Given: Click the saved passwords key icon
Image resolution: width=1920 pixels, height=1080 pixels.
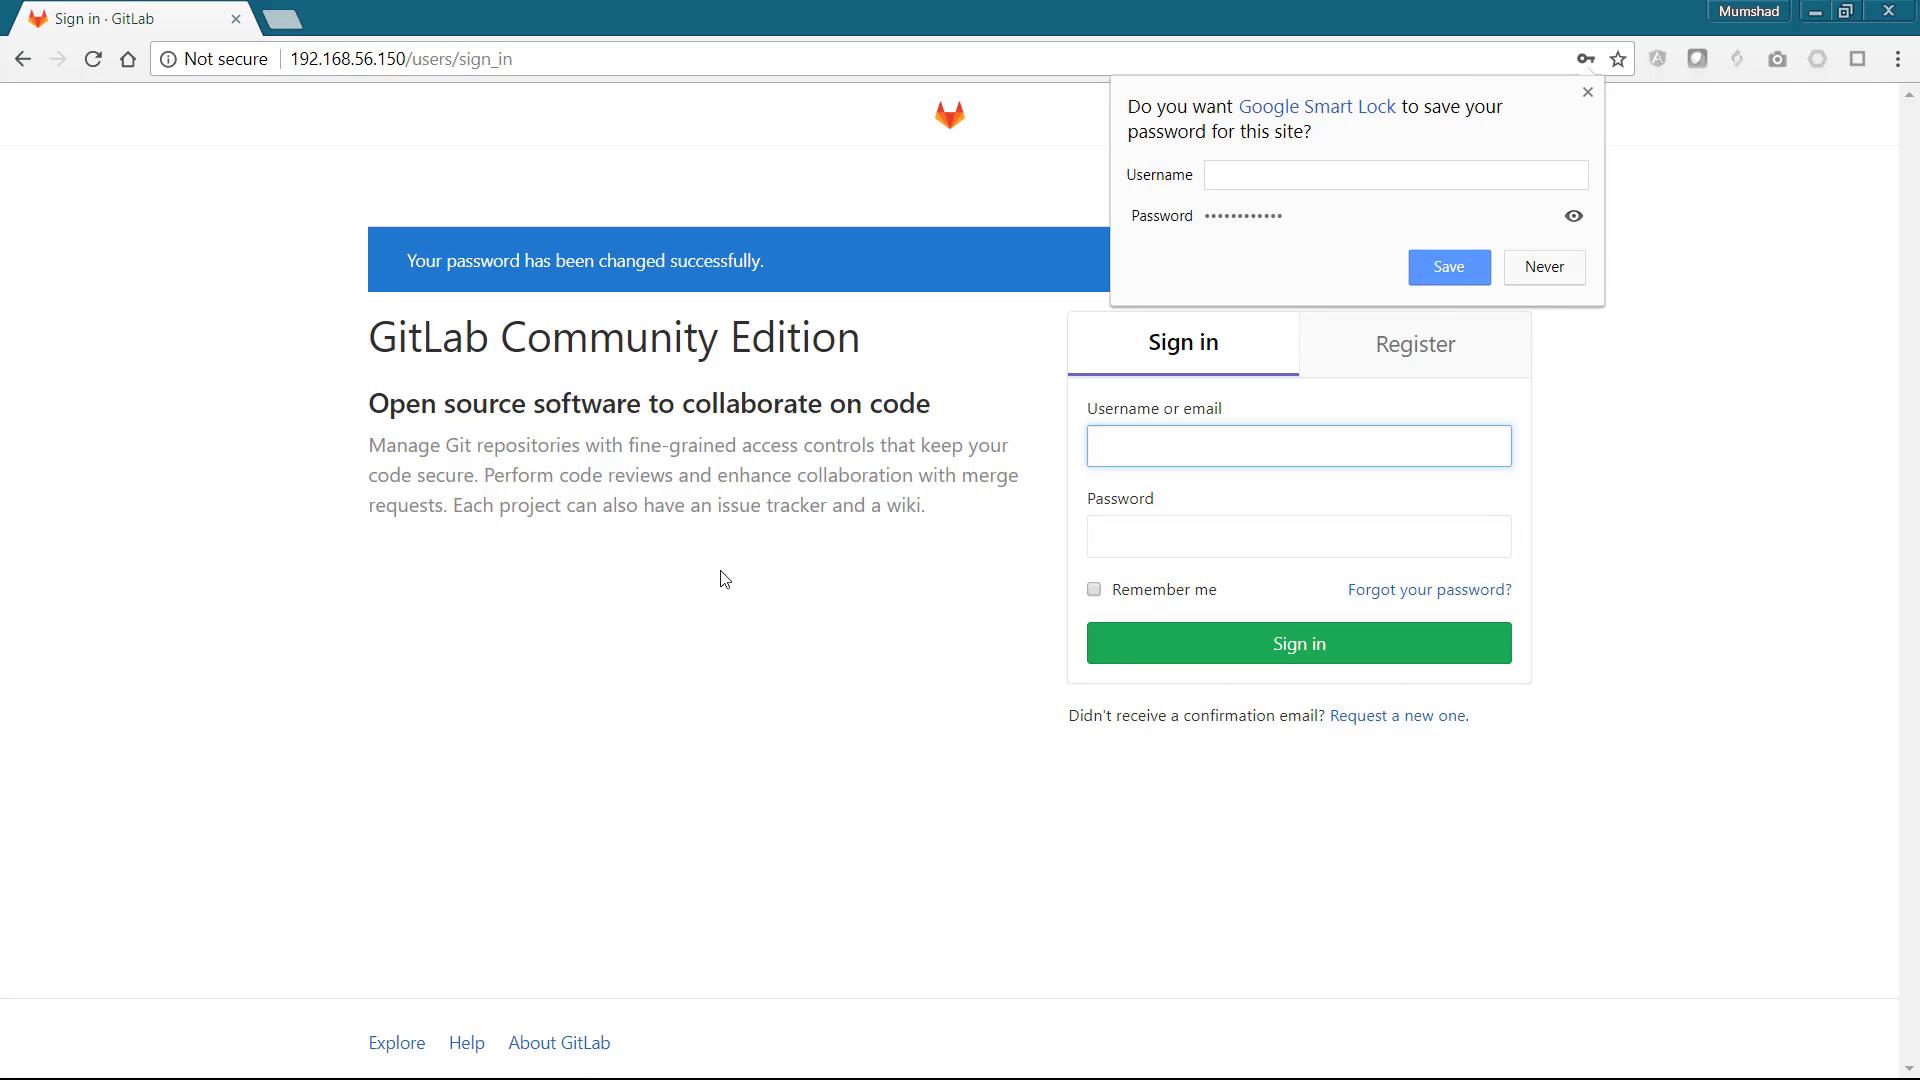Looking at the screenshot, I should pos(1585,59).
